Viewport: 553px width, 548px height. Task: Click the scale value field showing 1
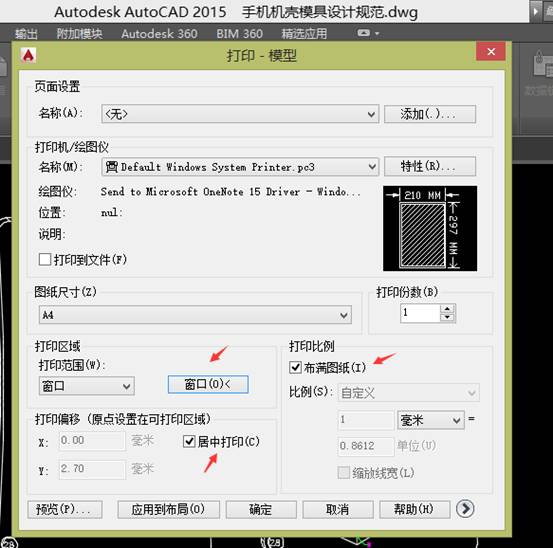[x=366, y=420]
